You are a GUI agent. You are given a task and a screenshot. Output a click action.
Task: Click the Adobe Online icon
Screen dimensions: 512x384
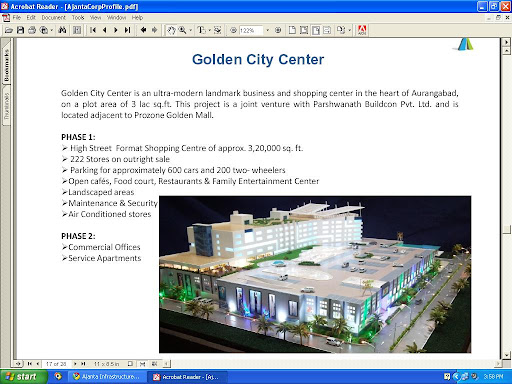(362, 30)
